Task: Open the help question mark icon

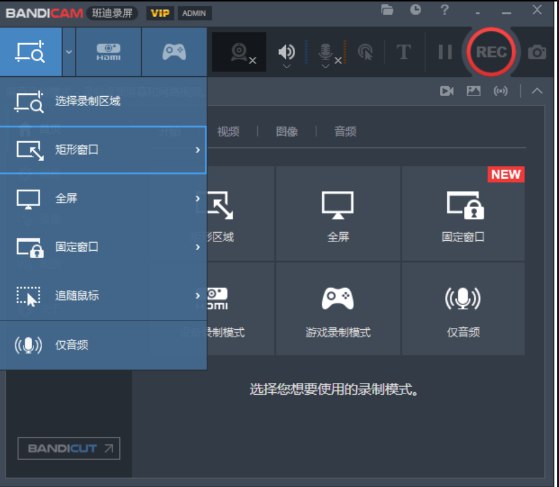Action: coord(444,10)
